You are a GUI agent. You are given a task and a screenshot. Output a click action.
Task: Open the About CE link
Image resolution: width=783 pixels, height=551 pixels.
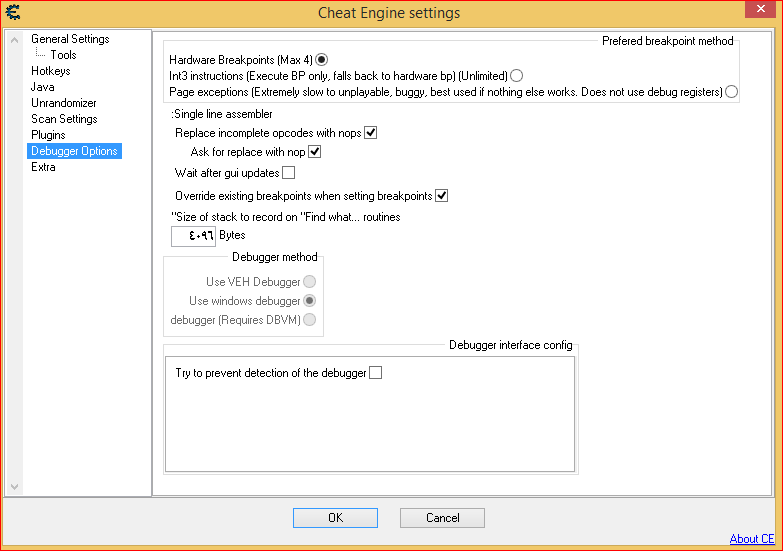(x=751, y=539)
